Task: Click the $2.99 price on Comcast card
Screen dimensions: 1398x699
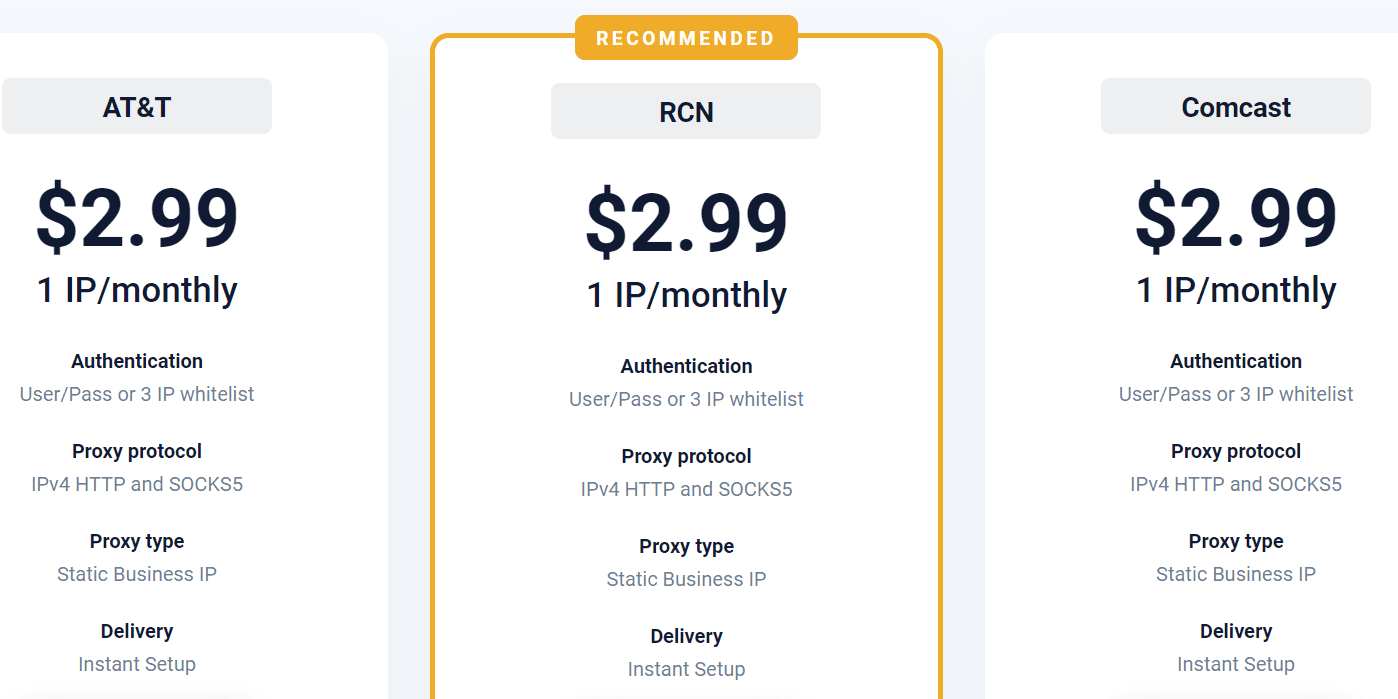Action: point(1236,217)
